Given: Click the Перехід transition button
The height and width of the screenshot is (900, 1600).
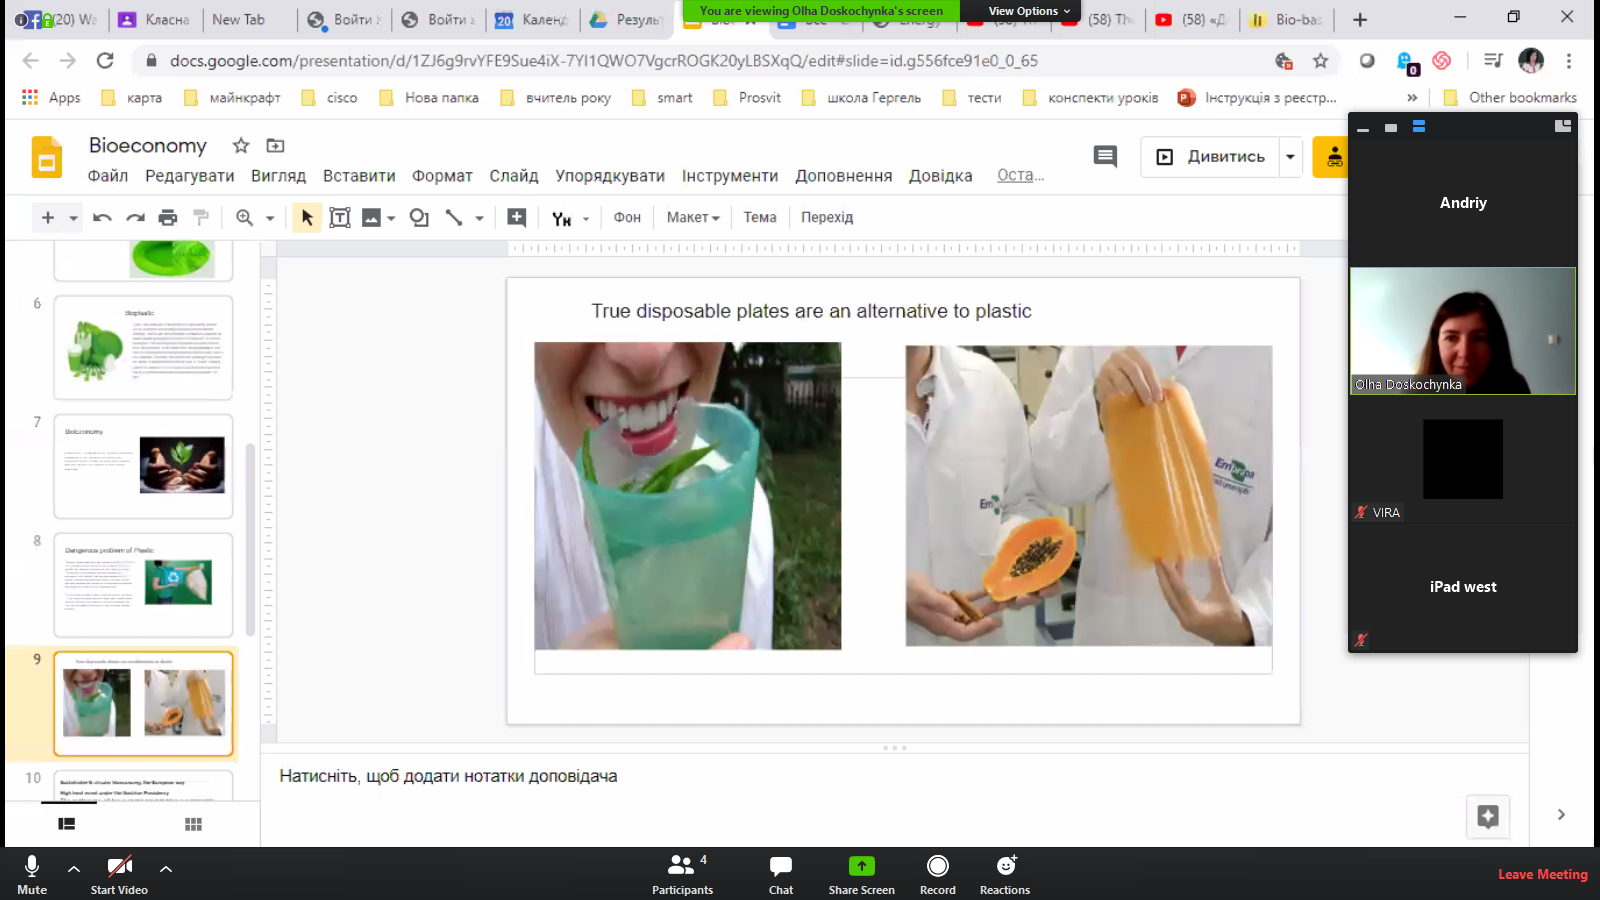Looking at the screenshot, I should point(827,217).
